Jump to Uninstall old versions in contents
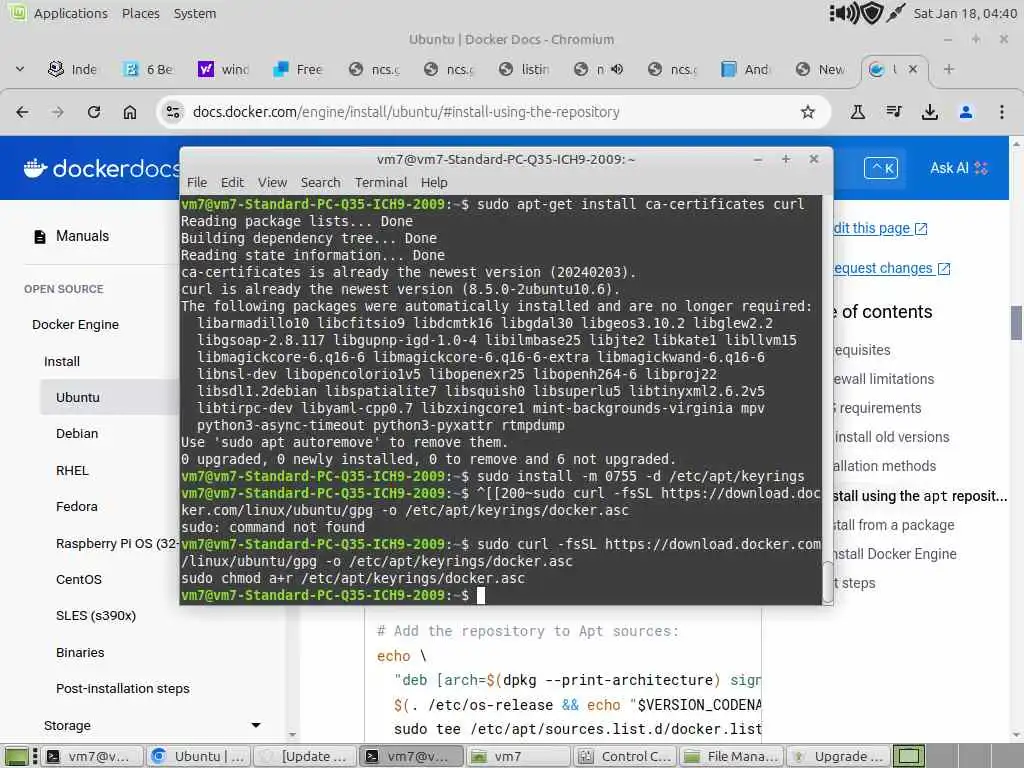Viewport: 1024px width, 768px height. tap(891, 438)
